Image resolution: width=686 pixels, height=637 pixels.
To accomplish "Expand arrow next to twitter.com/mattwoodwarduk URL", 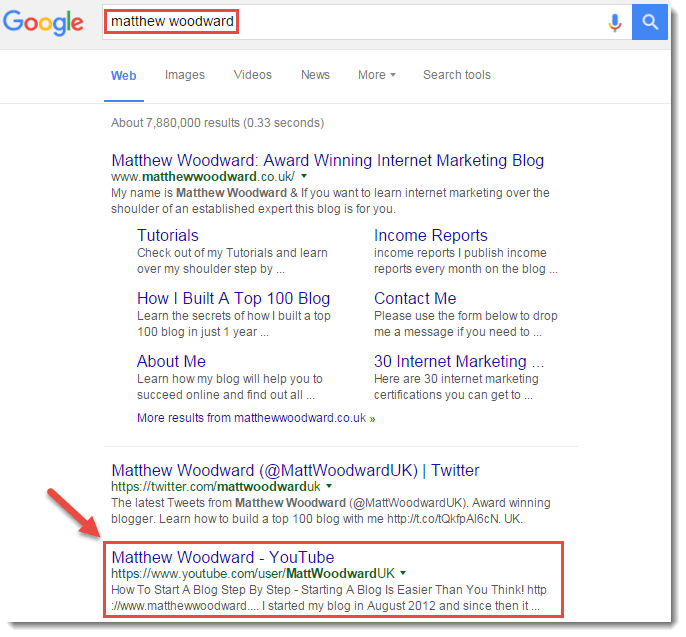I will 329,486.
